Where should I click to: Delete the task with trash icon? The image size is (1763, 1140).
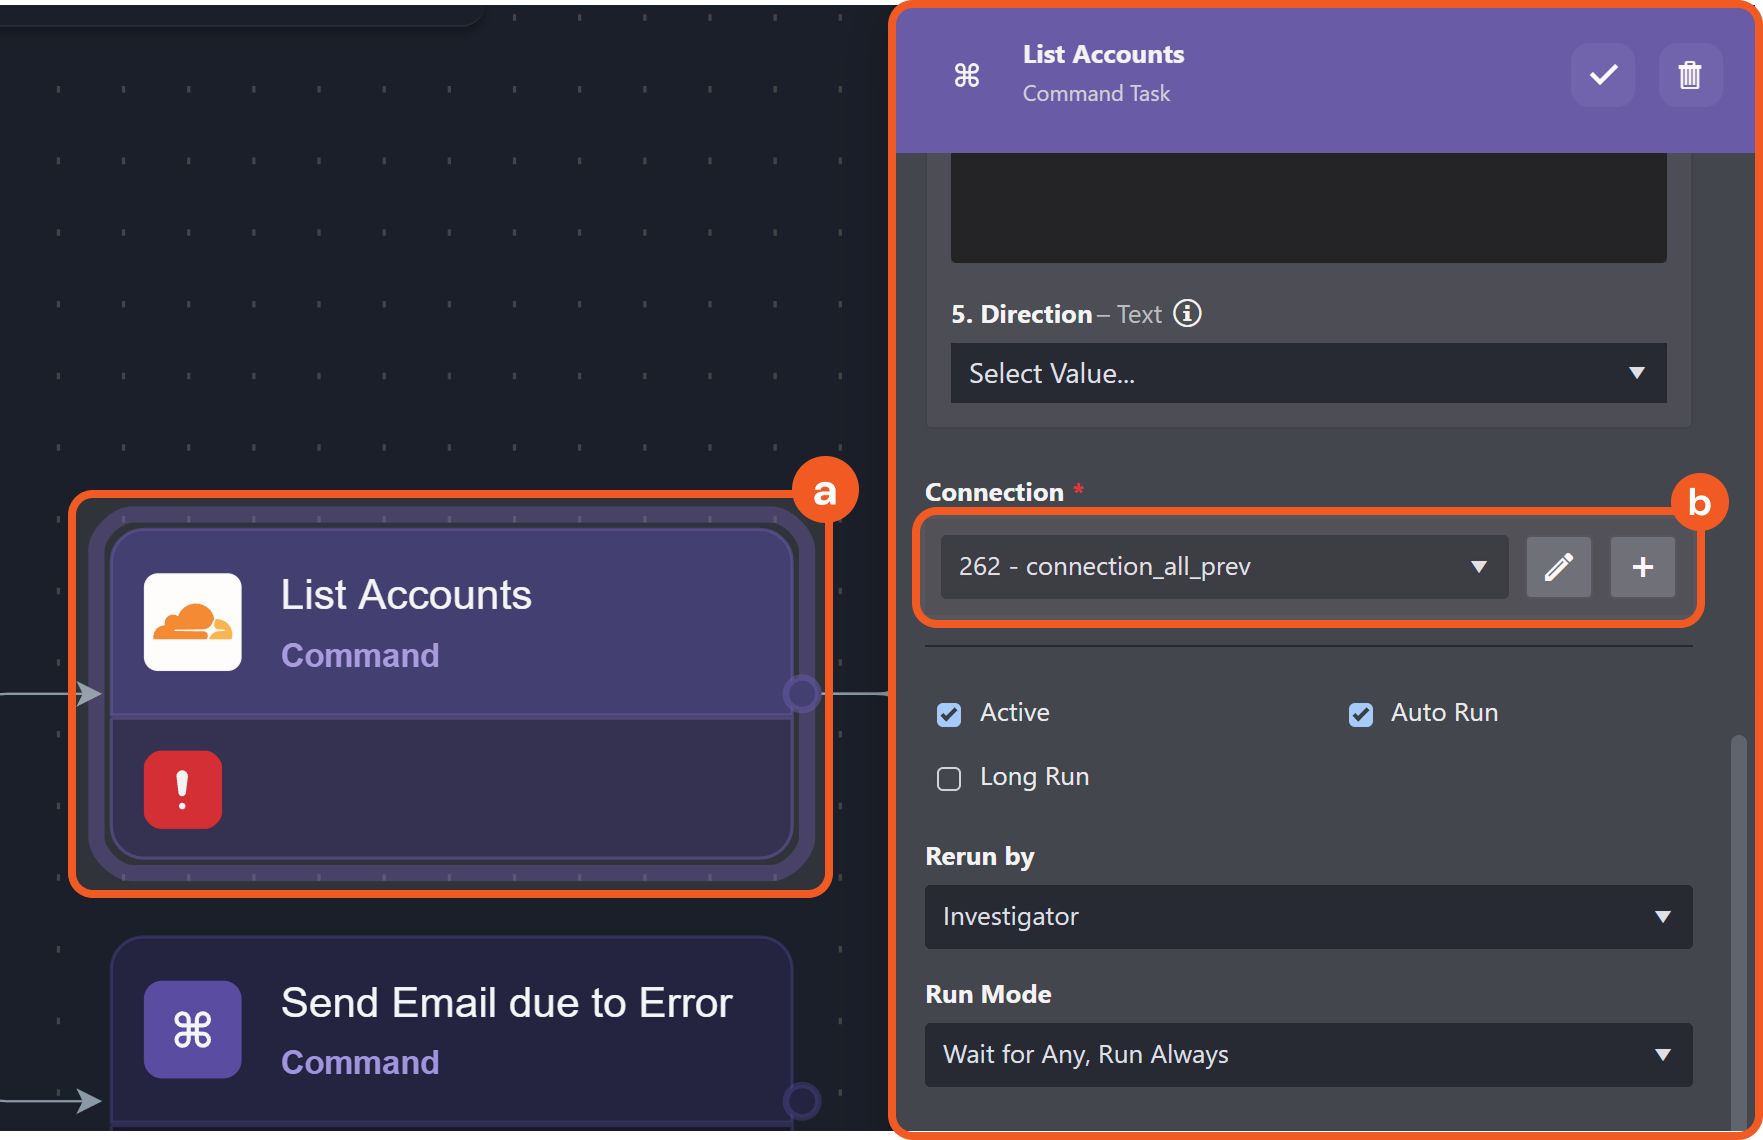pyautogui.click(x=1690, y=75)
